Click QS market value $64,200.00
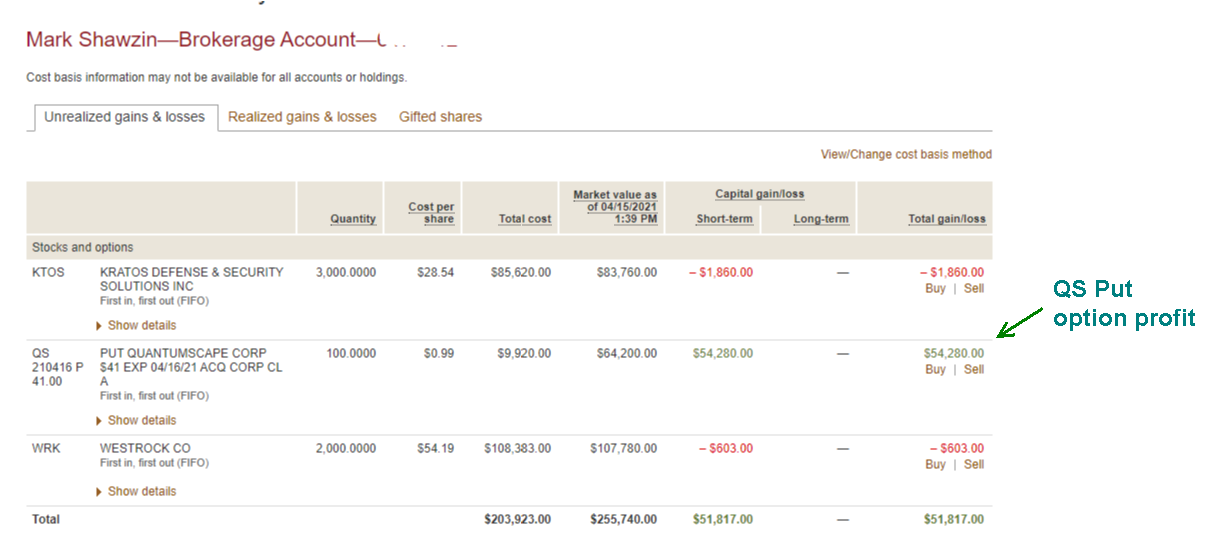Image resolution: width=1212 pixels, height=548 pixels. [627, 353]
